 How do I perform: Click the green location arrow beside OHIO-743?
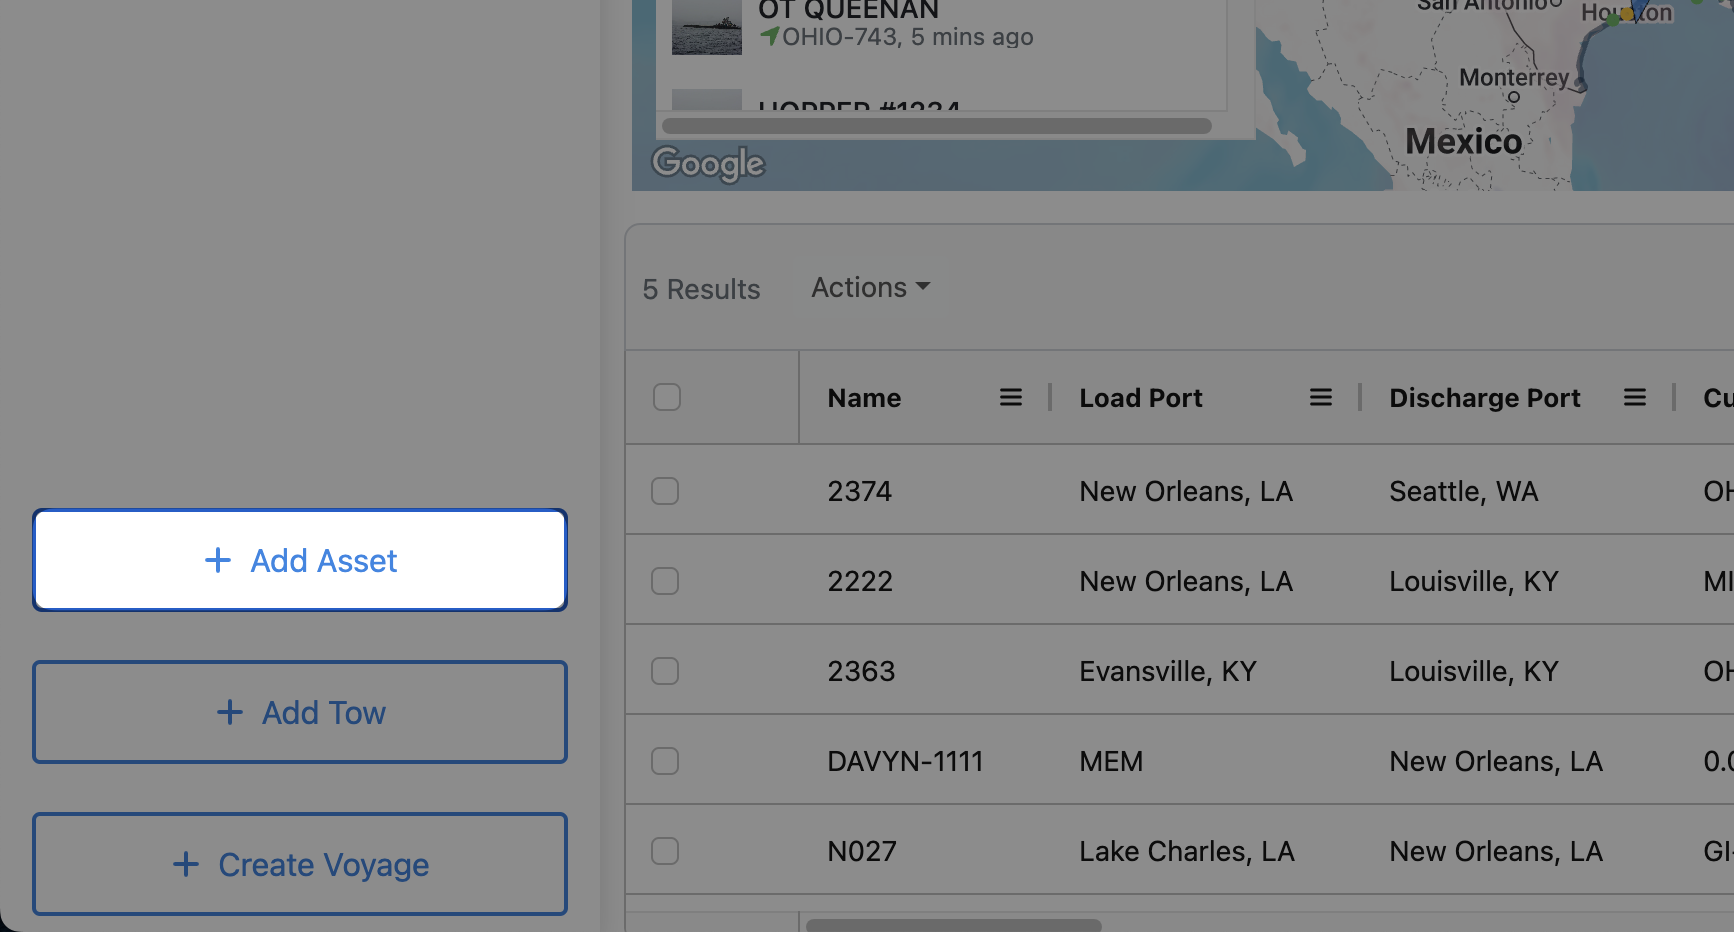(x=769, y=37)
